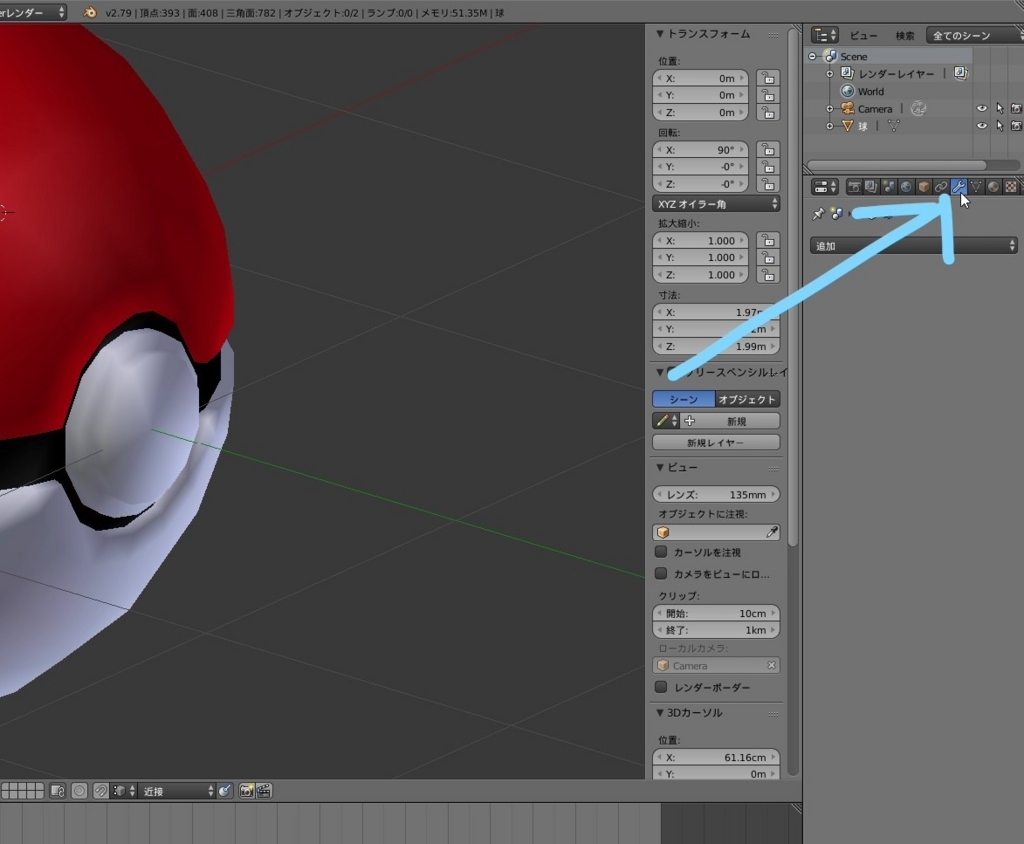Toggle the snap magnet icon in viewport header
The height and width of the screenshot is (844, 1024).
click(101, 791)
